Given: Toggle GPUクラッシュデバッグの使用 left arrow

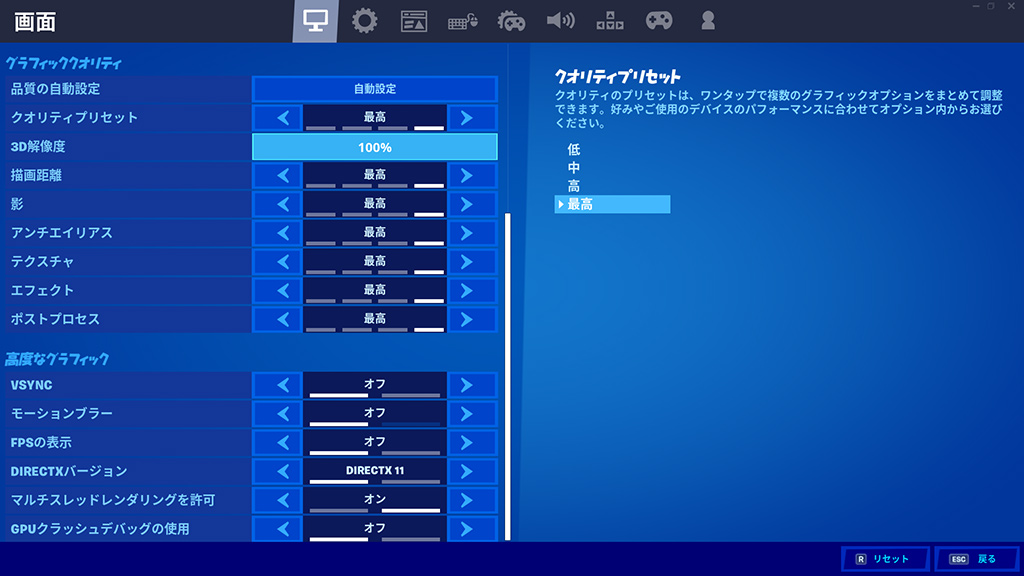Looking at the screenshot, I should [x=278, y=528].
